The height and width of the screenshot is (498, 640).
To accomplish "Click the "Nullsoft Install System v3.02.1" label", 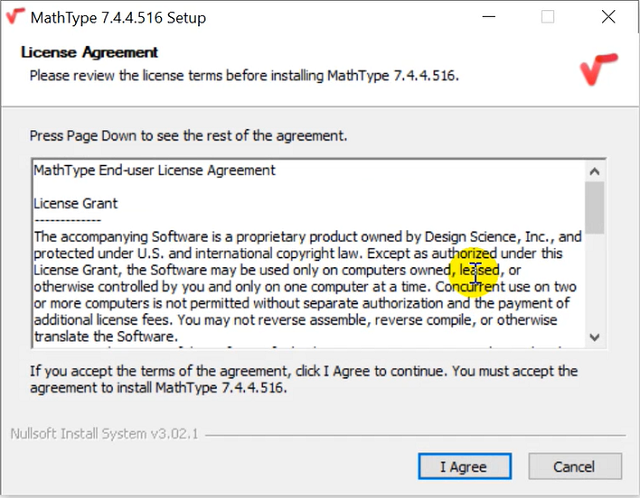I will pyautogui.click(x=105, y=434).
